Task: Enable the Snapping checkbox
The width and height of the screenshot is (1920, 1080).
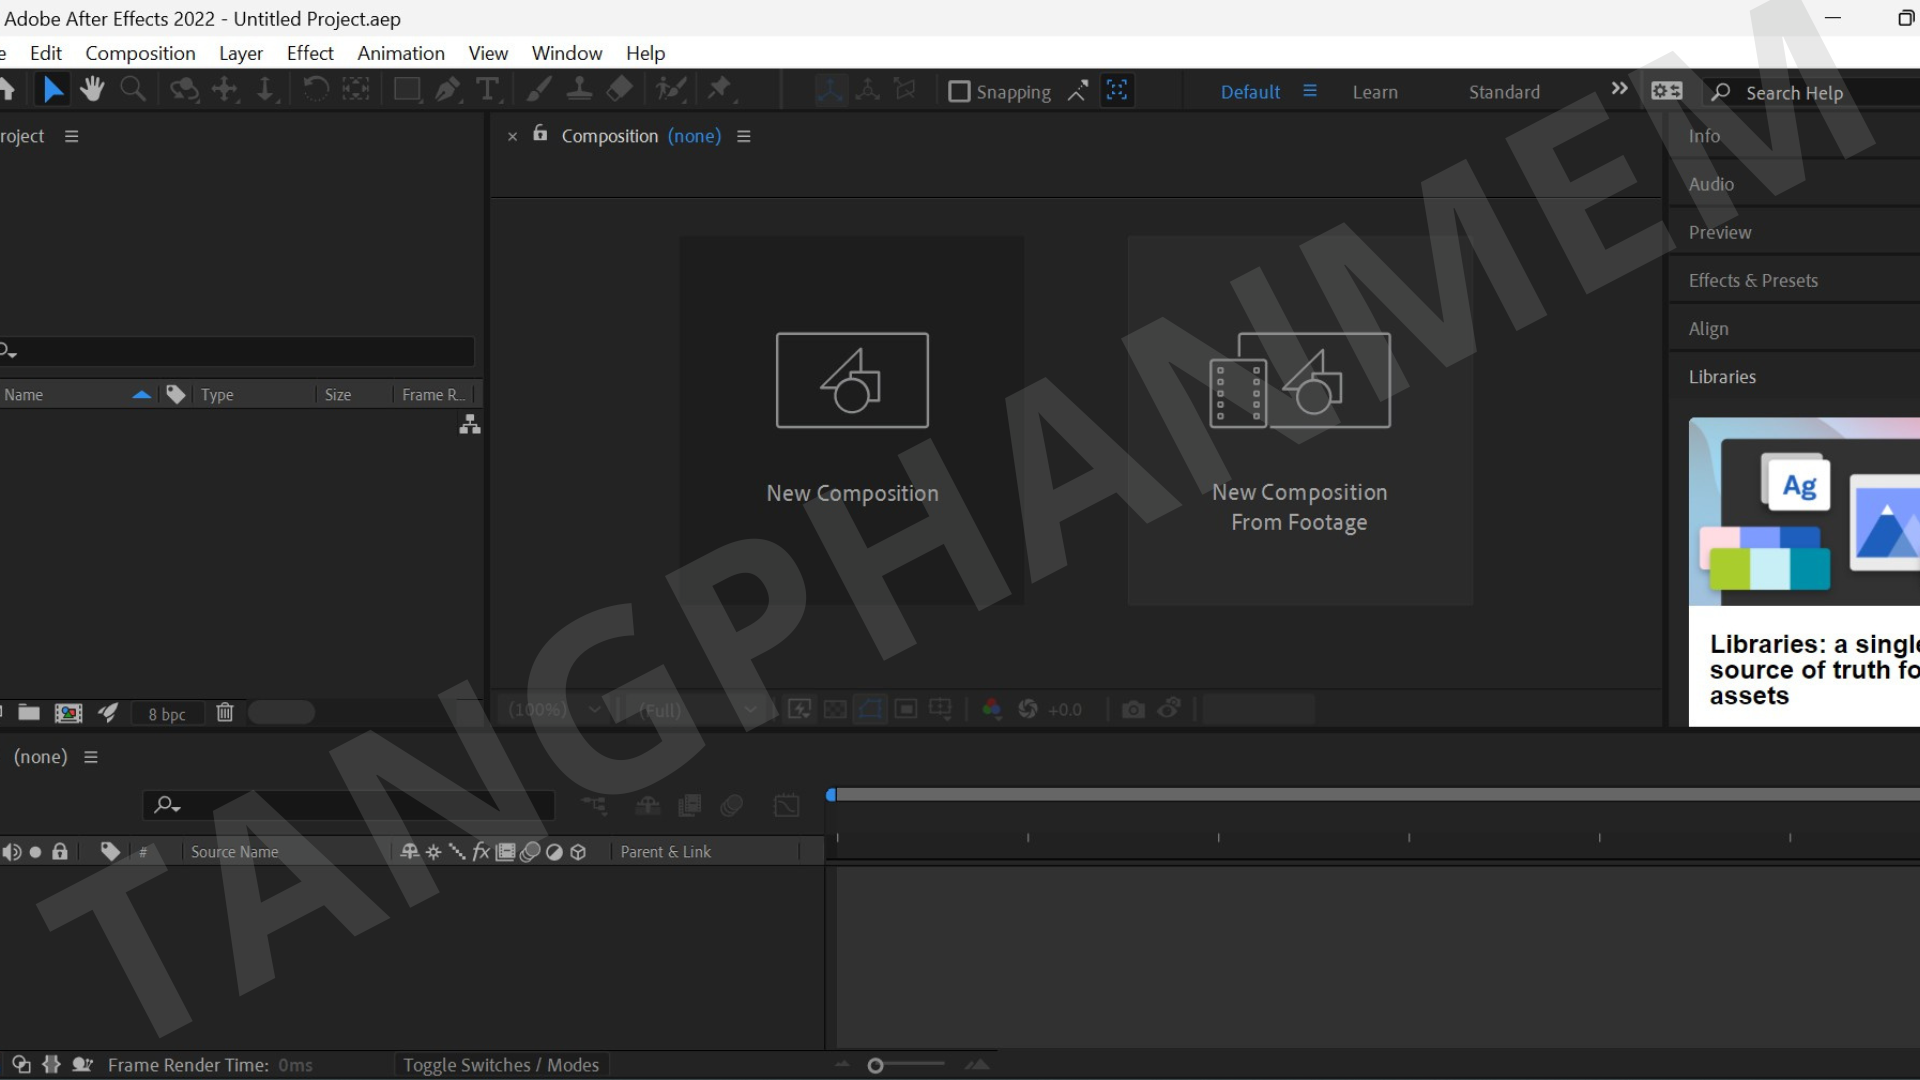Action: (960, 91)
